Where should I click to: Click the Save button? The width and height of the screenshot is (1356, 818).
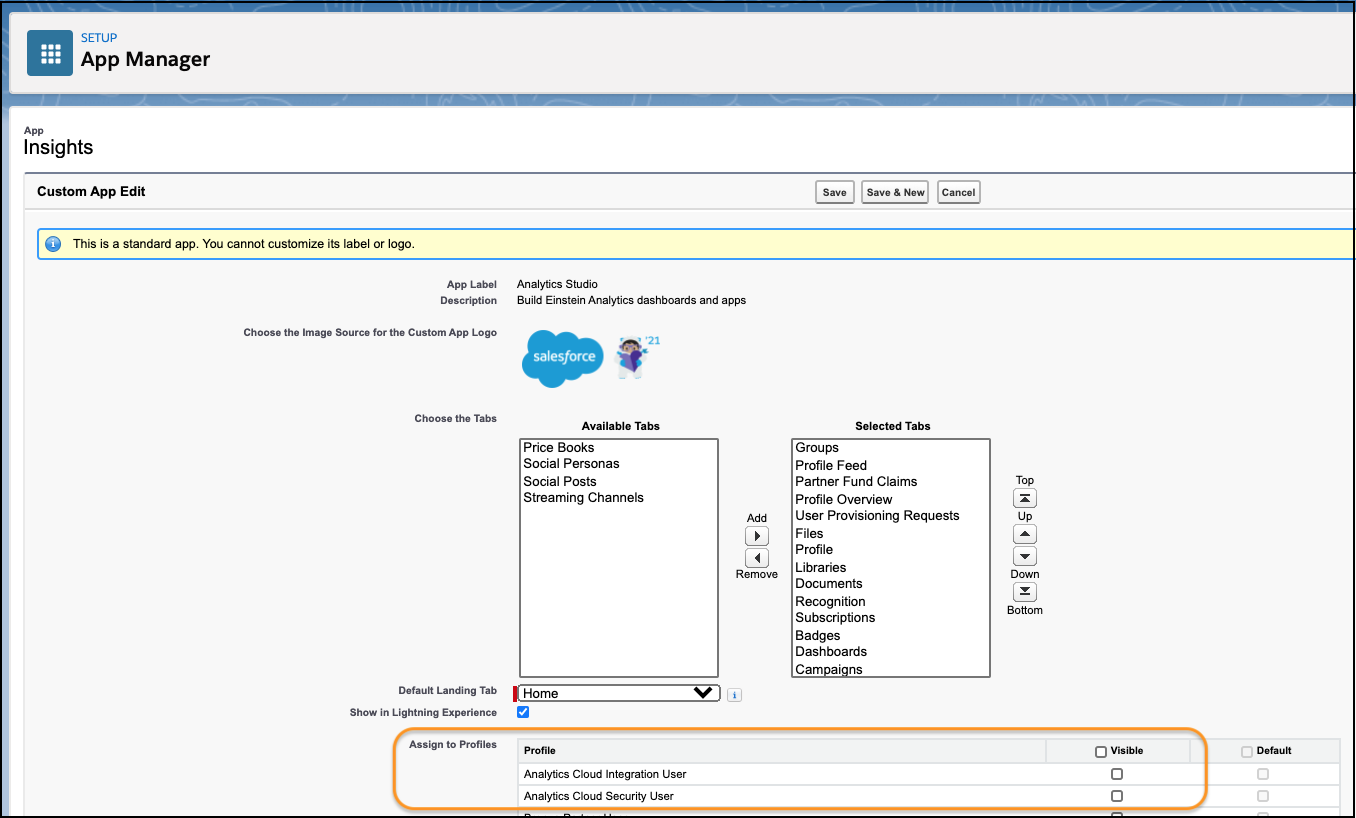(x=835, y=192)
